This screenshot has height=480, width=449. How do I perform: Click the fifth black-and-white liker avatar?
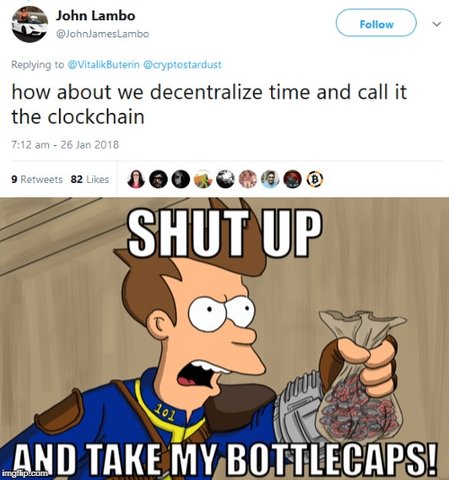[225, 179]
